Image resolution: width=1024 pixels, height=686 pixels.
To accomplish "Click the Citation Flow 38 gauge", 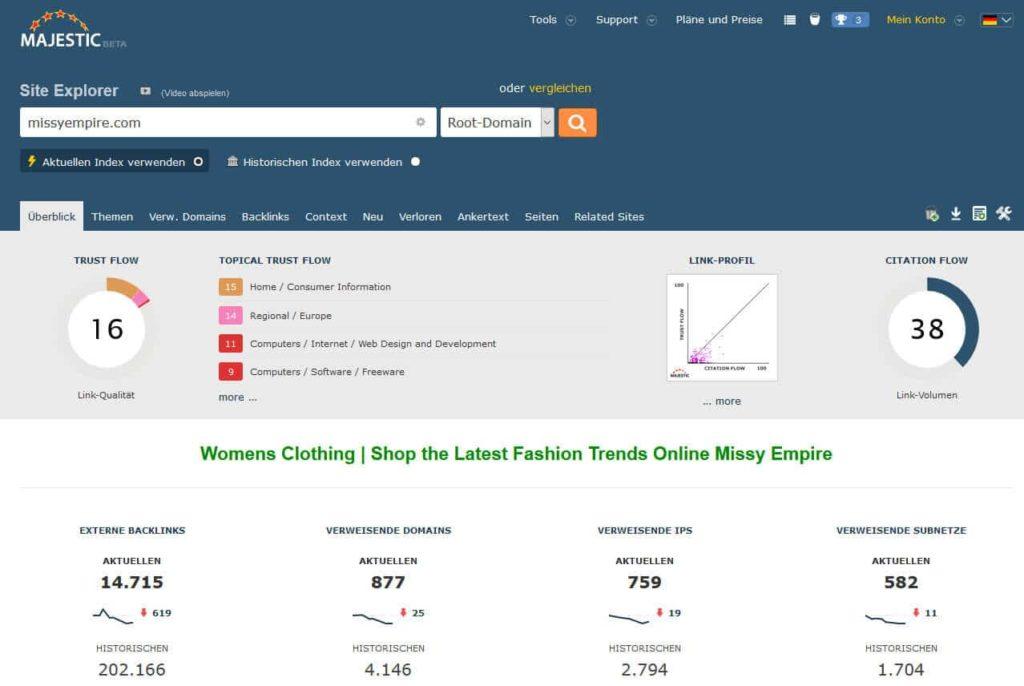I will point(927,329).
